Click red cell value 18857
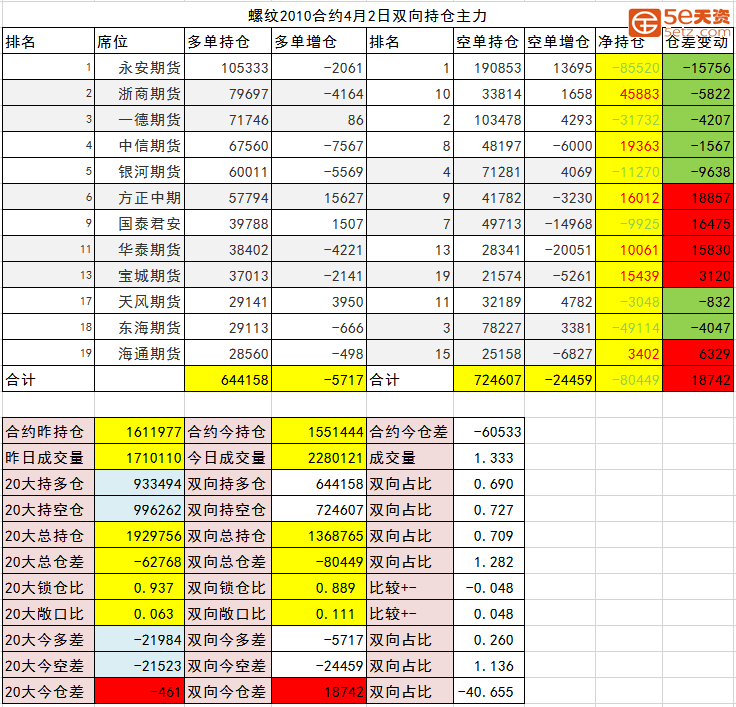Viewport: 736px width, 707px height. [x=698, y=197]
